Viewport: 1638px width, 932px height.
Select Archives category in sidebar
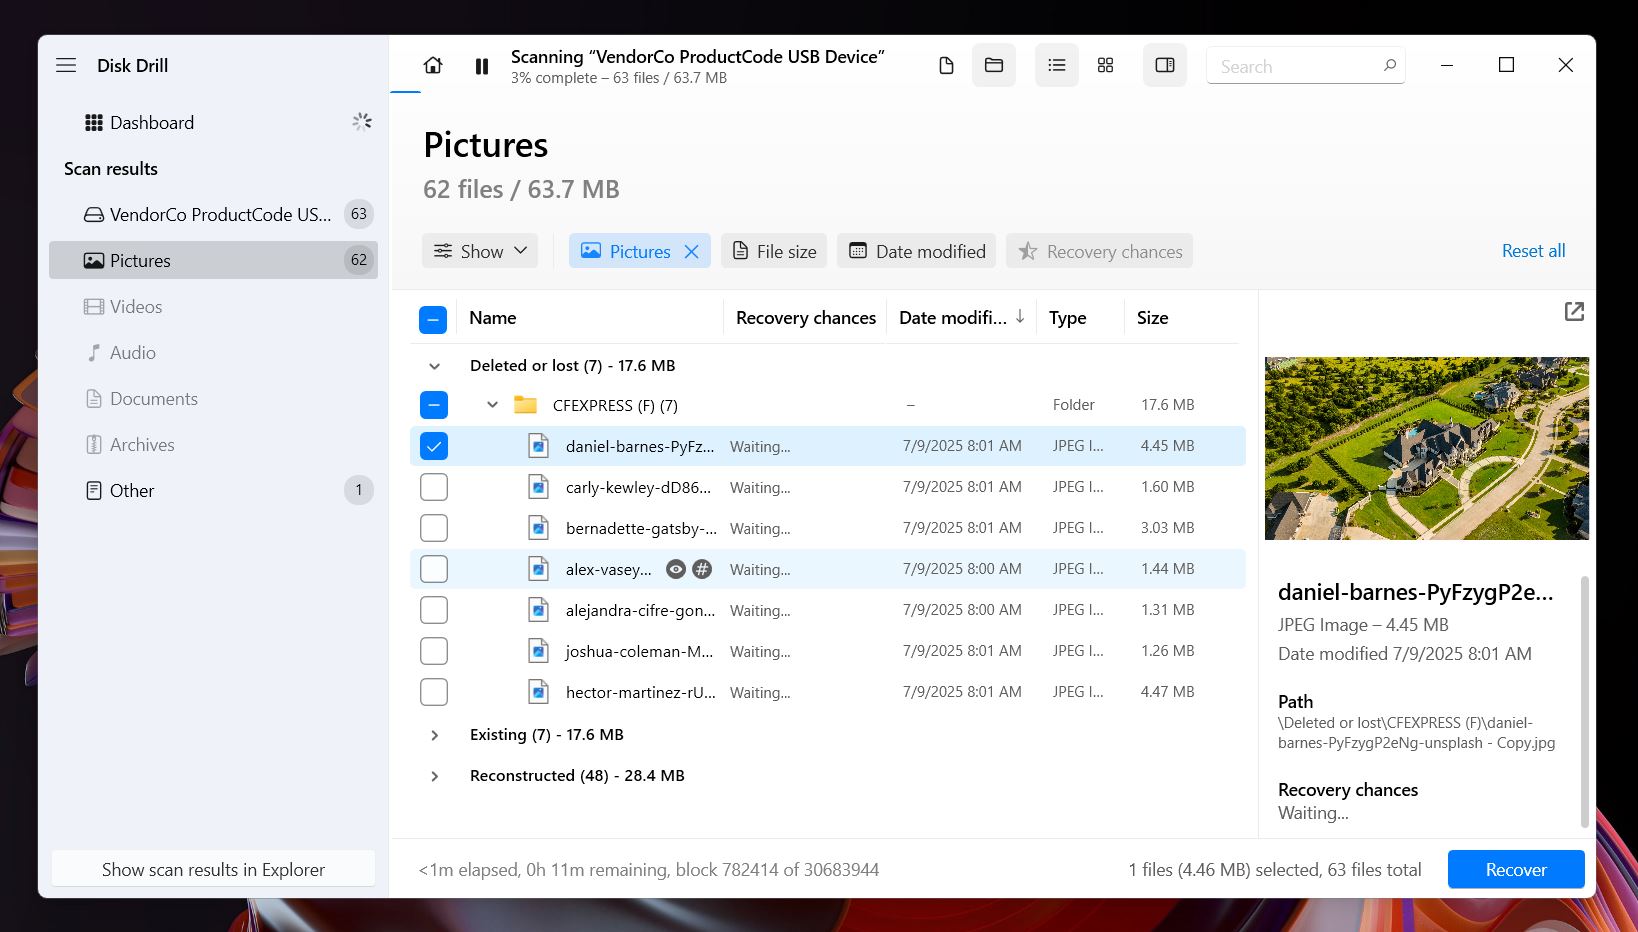[213, 444]
